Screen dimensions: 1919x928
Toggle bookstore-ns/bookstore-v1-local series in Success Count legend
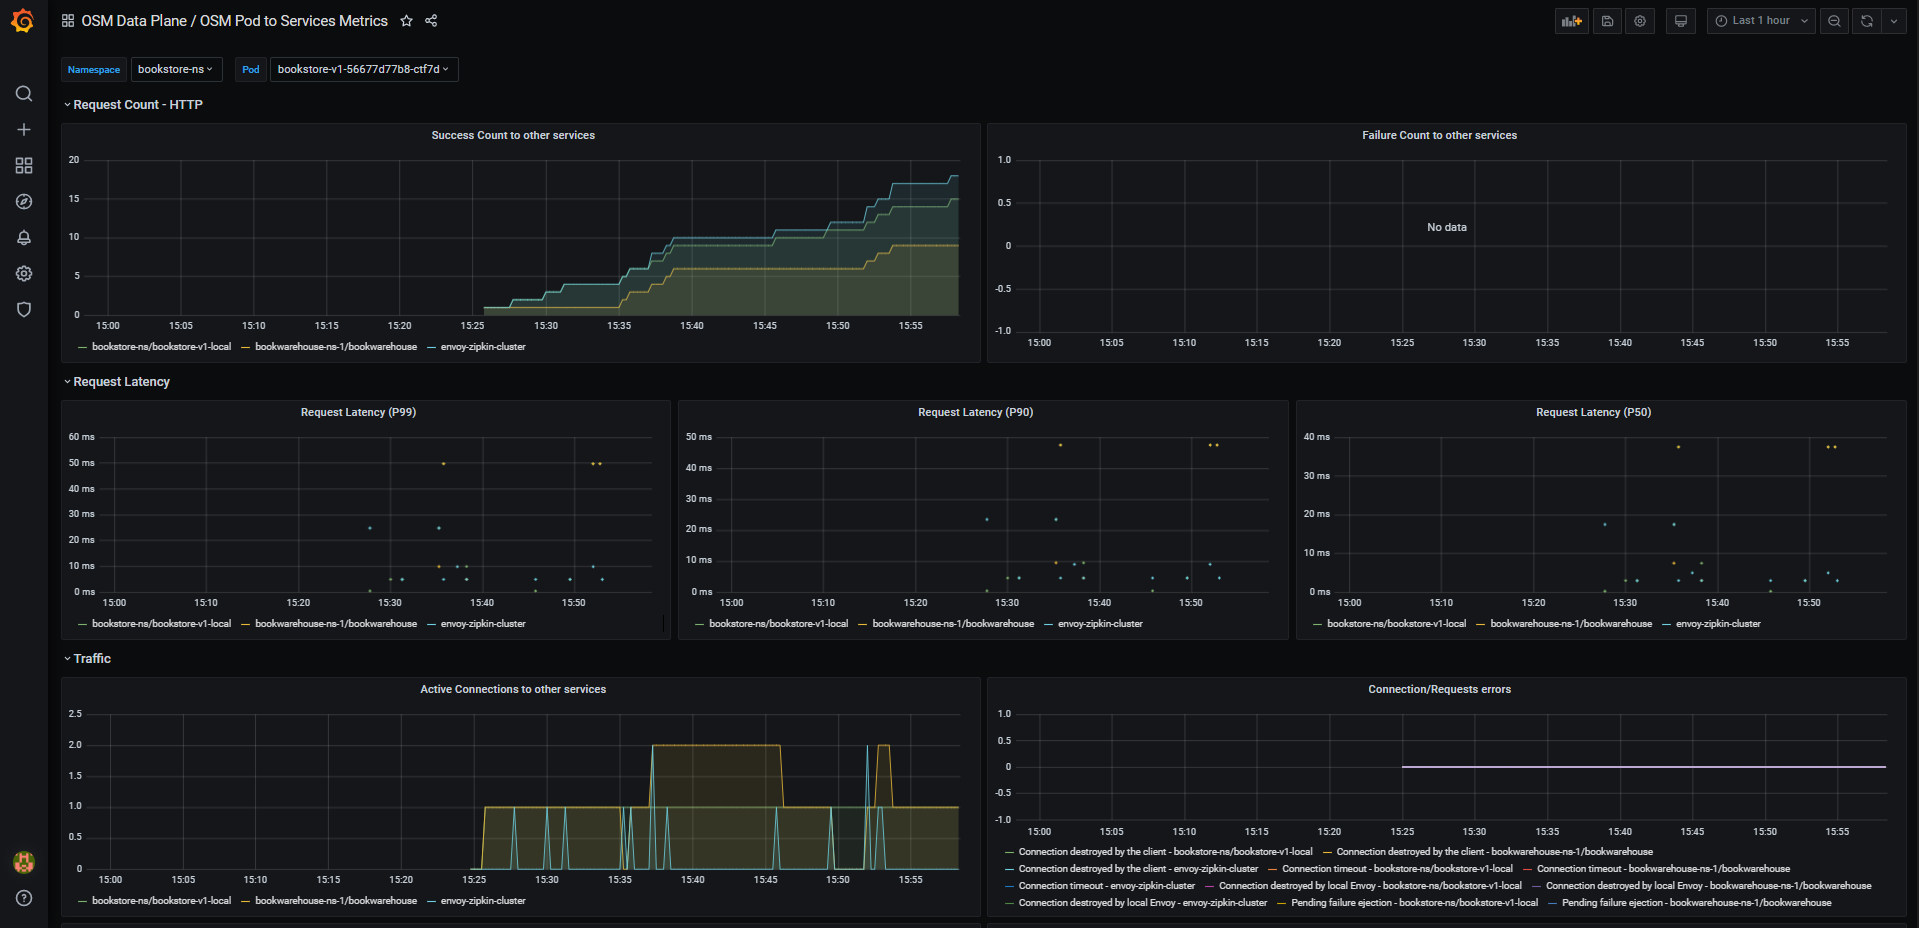pyautogui.click(x=161, y=347)
